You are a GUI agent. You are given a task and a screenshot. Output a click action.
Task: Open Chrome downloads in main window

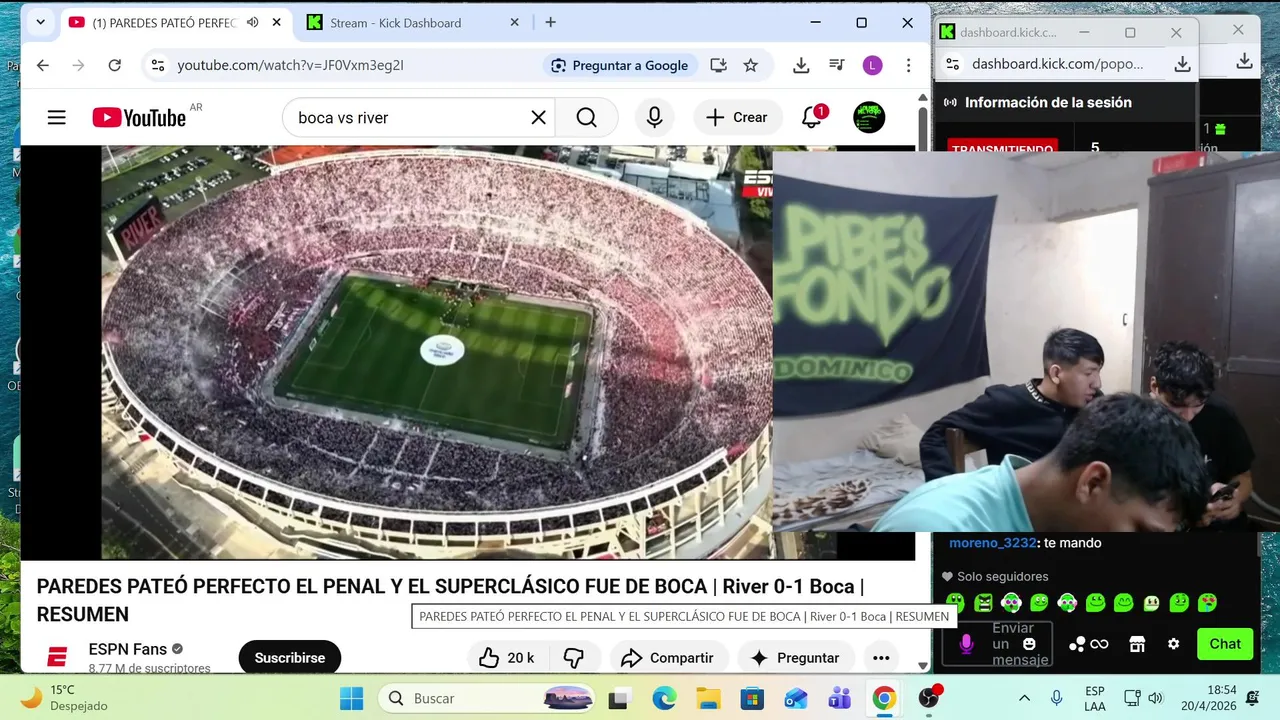(x=801, y=65)
